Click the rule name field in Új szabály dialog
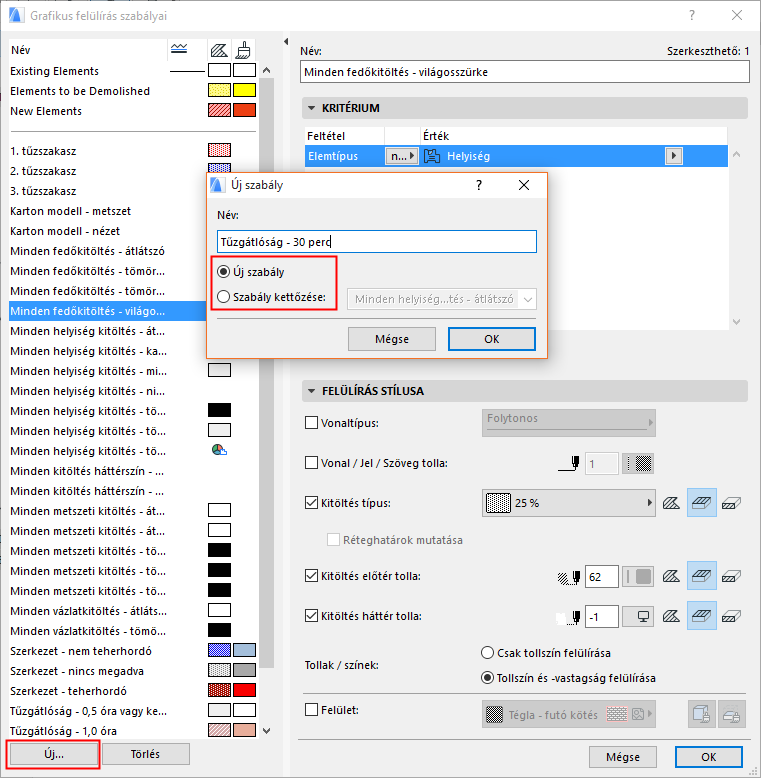Image resolution: width=761 pixels, height=778 pixels. click(x=377, y=242)
